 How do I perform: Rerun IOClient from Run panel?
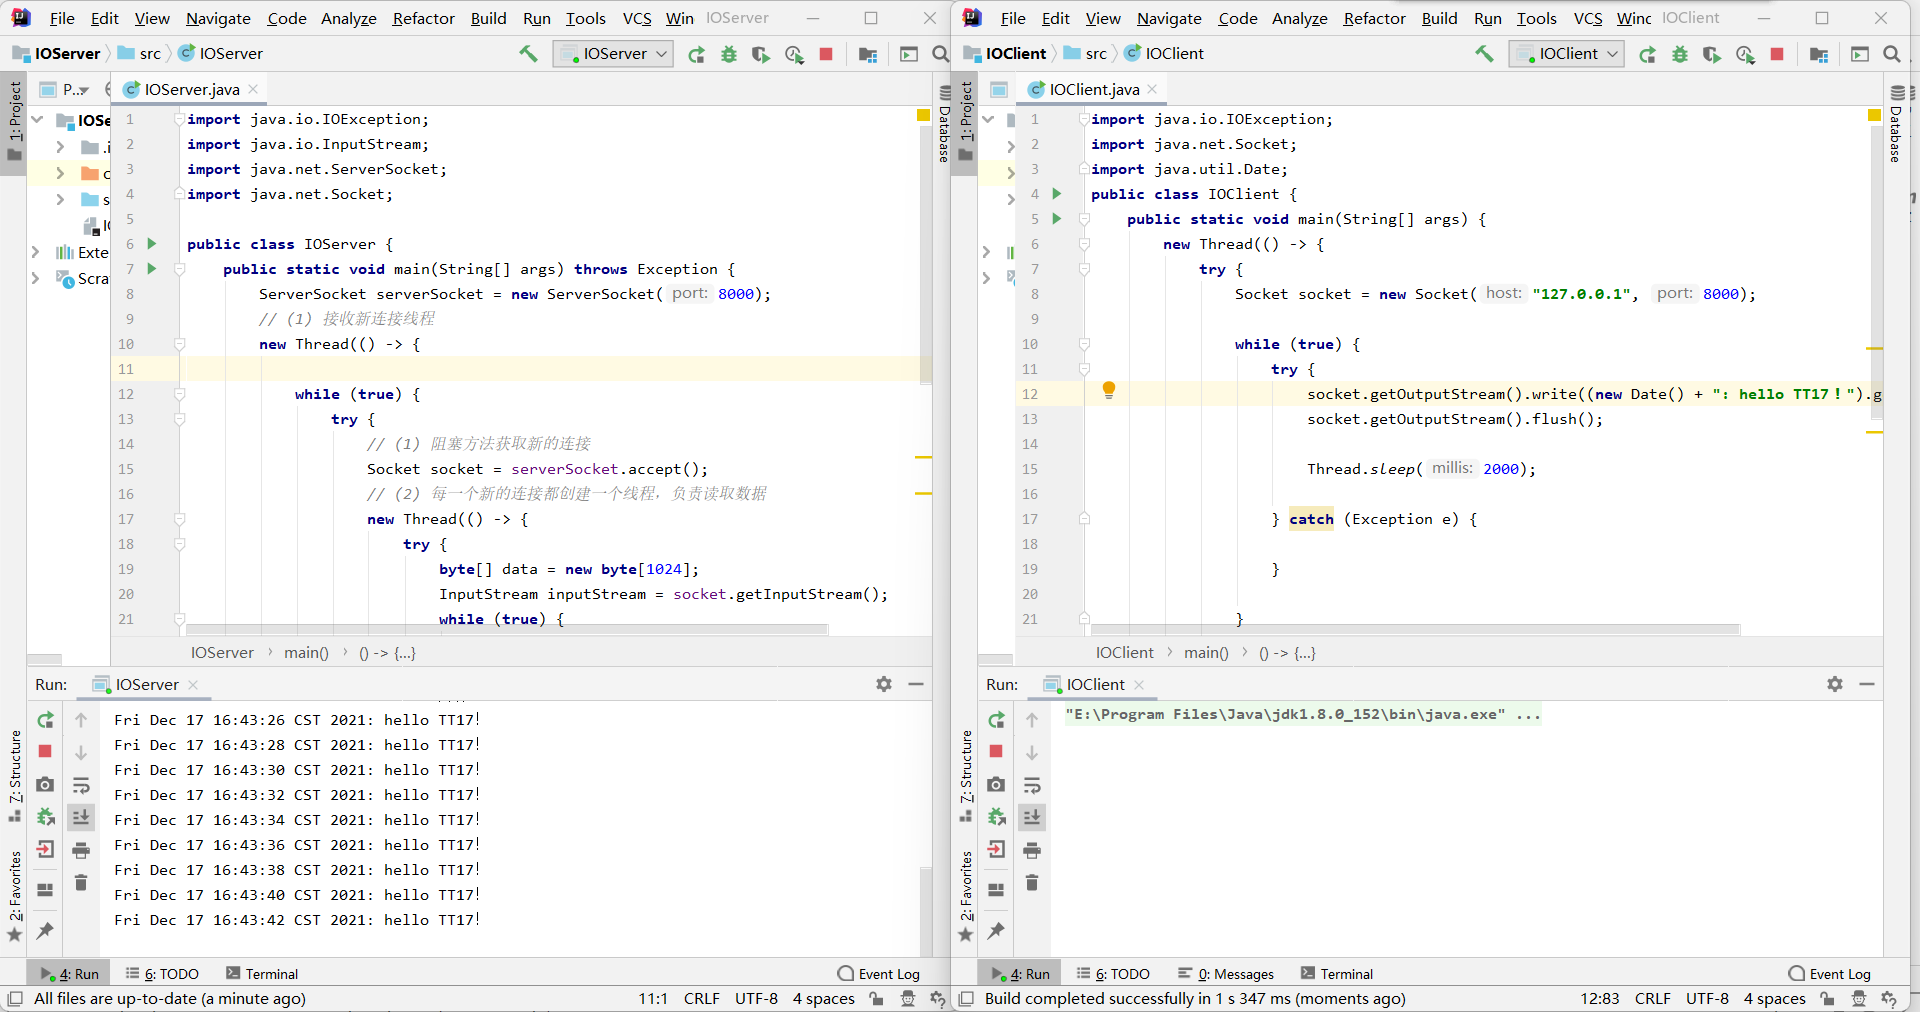click(x=996, y=720)
